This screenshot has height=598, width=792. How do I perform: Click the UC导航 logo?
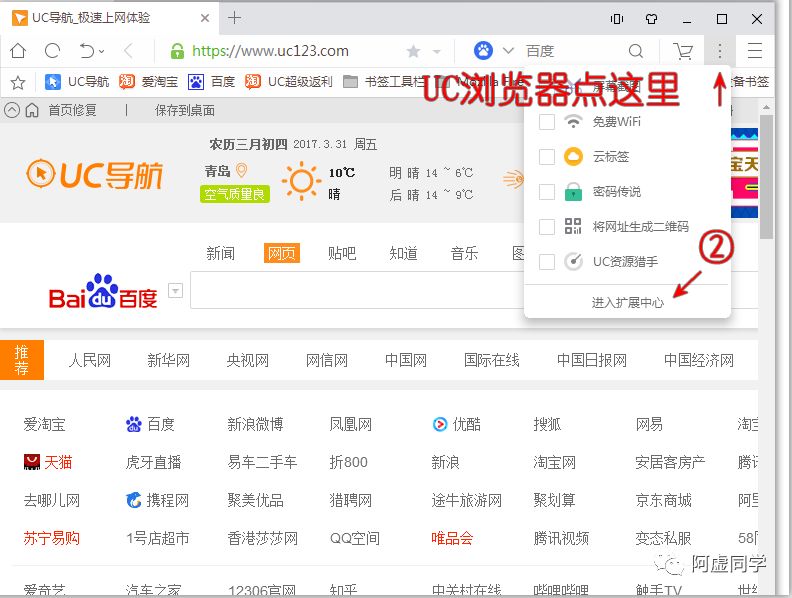[94, 175]
